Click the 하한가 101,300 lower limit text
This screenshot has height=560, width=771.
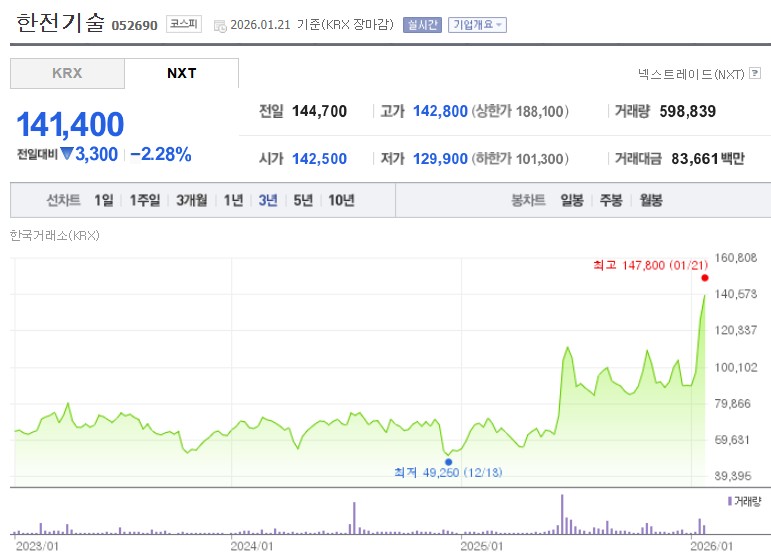(x=520, y=159)
